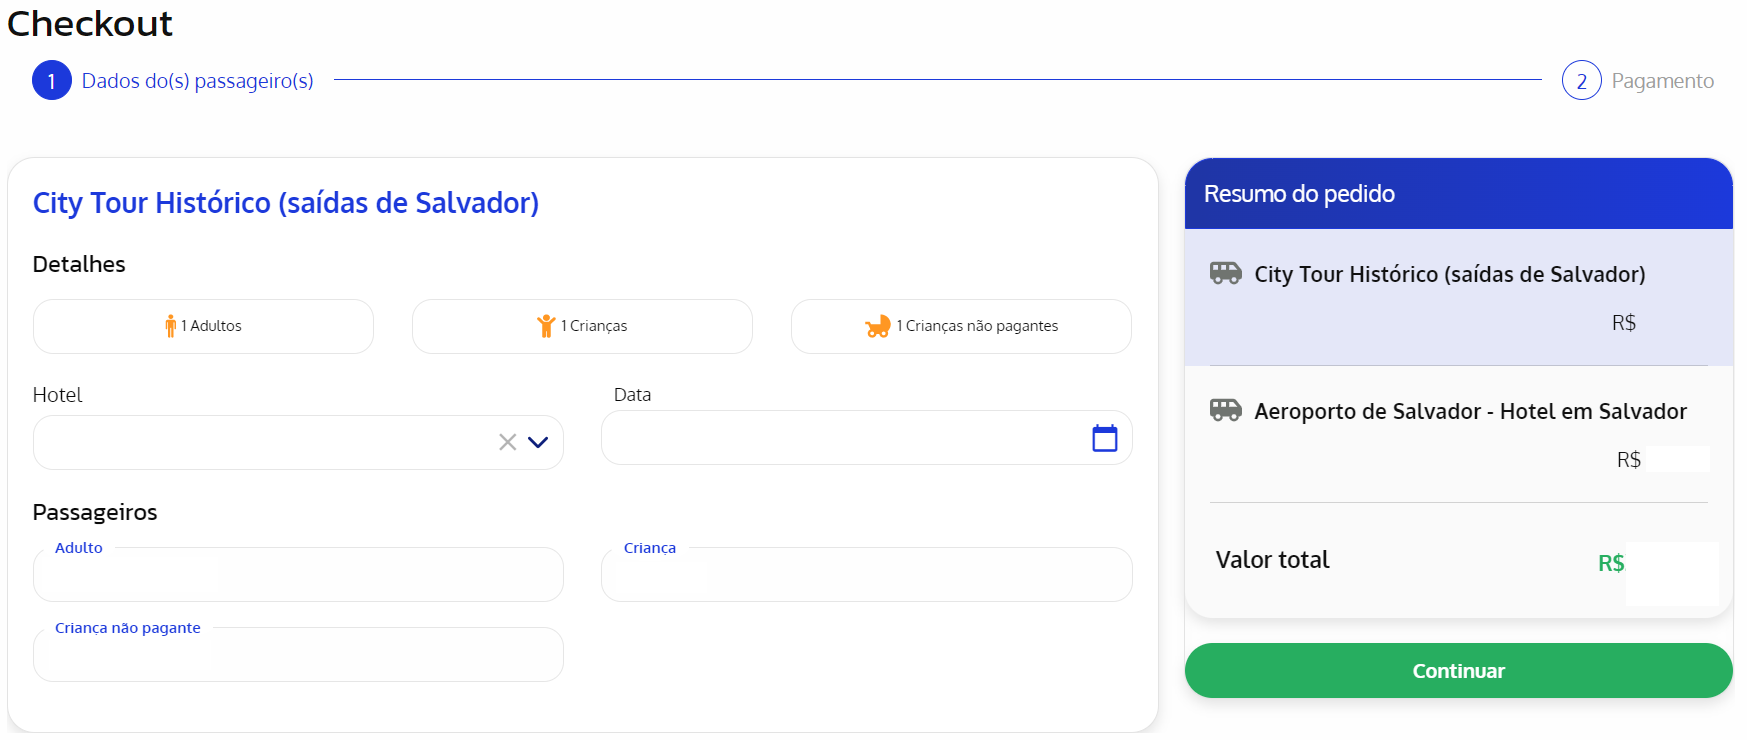1747x740 pixels.
Task: Click the 1 Crianças não pagantes box
Action: pyautogui.click(x=961, y=326)
